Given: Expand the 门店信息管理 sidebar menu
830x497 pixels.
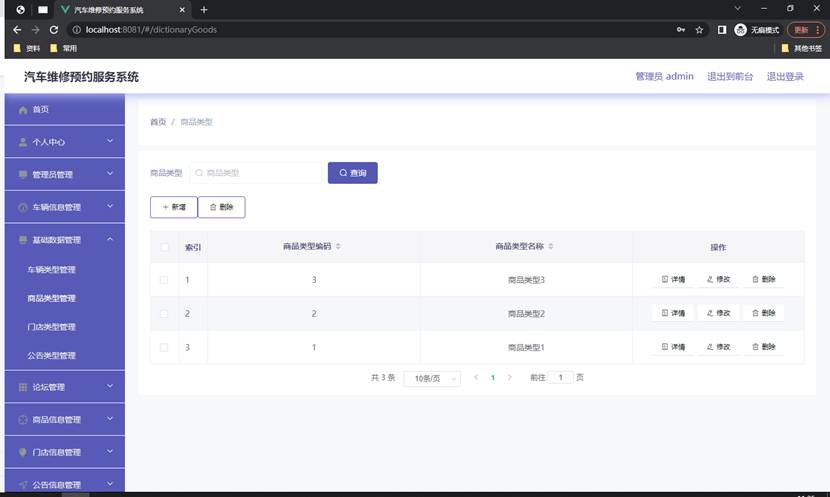Looking at the screenshot, I should click(x=65, y=452).
